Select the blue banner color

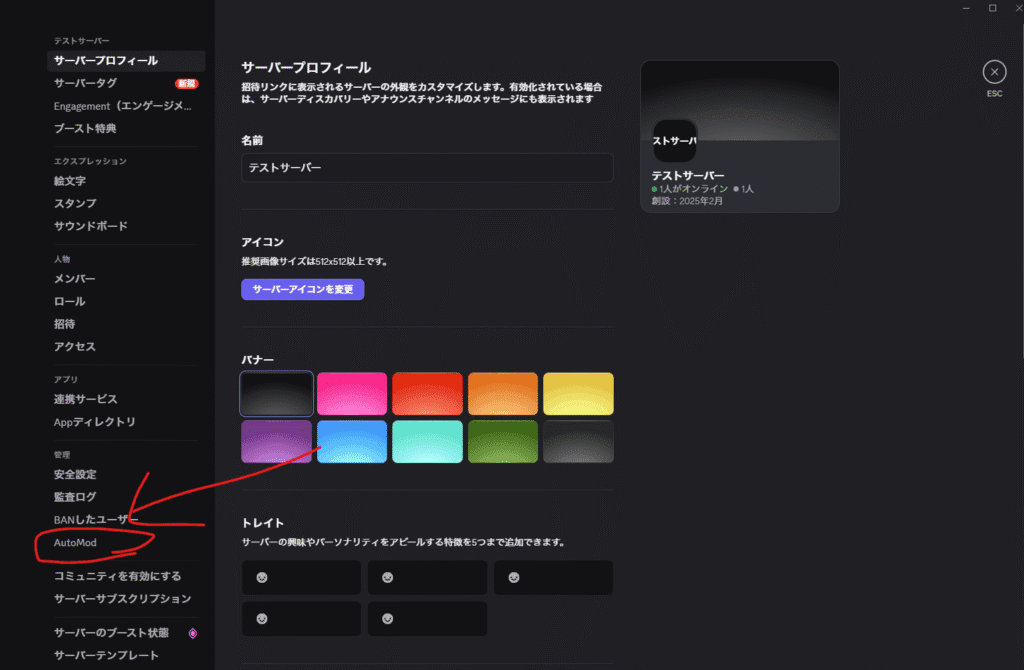[352, 441]
